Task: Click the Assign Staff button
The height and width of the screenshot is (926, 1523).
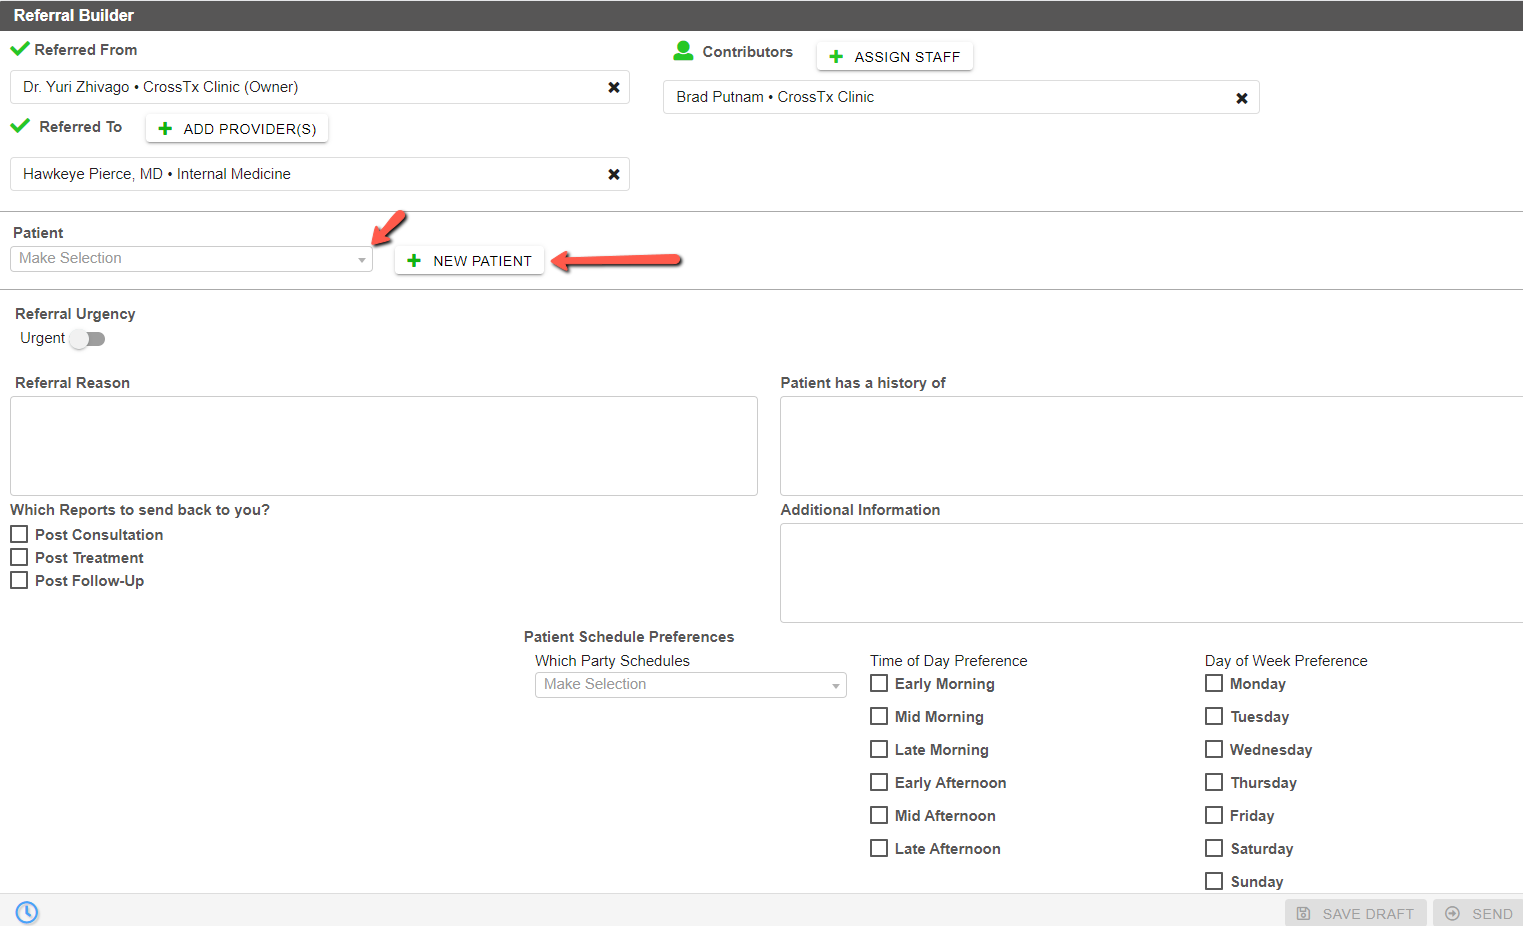Action: click(895, 57)
